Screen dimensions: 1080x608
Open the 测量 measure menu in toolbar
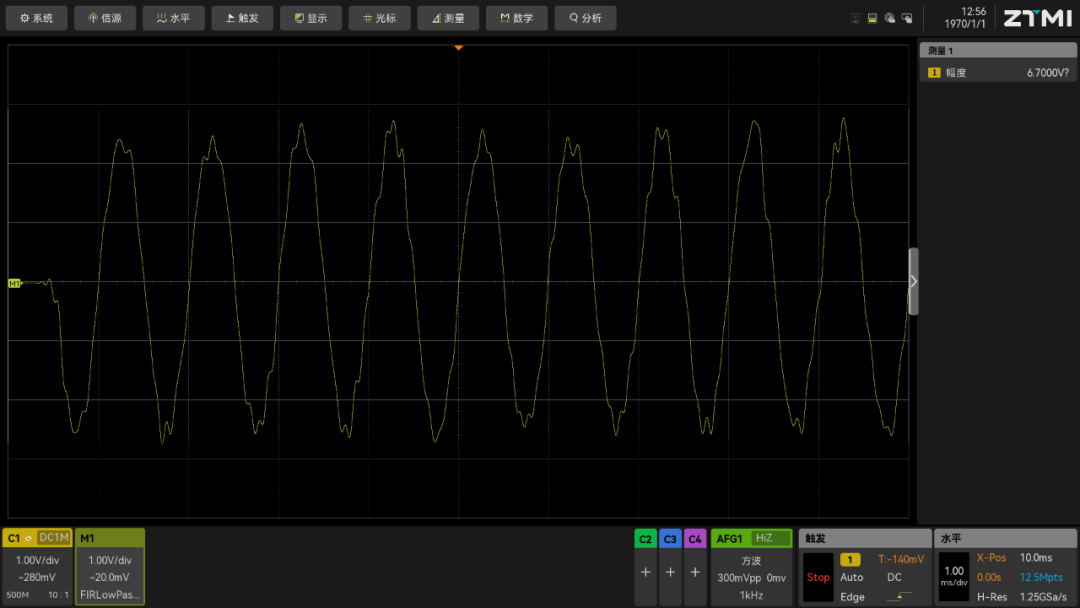448,18
